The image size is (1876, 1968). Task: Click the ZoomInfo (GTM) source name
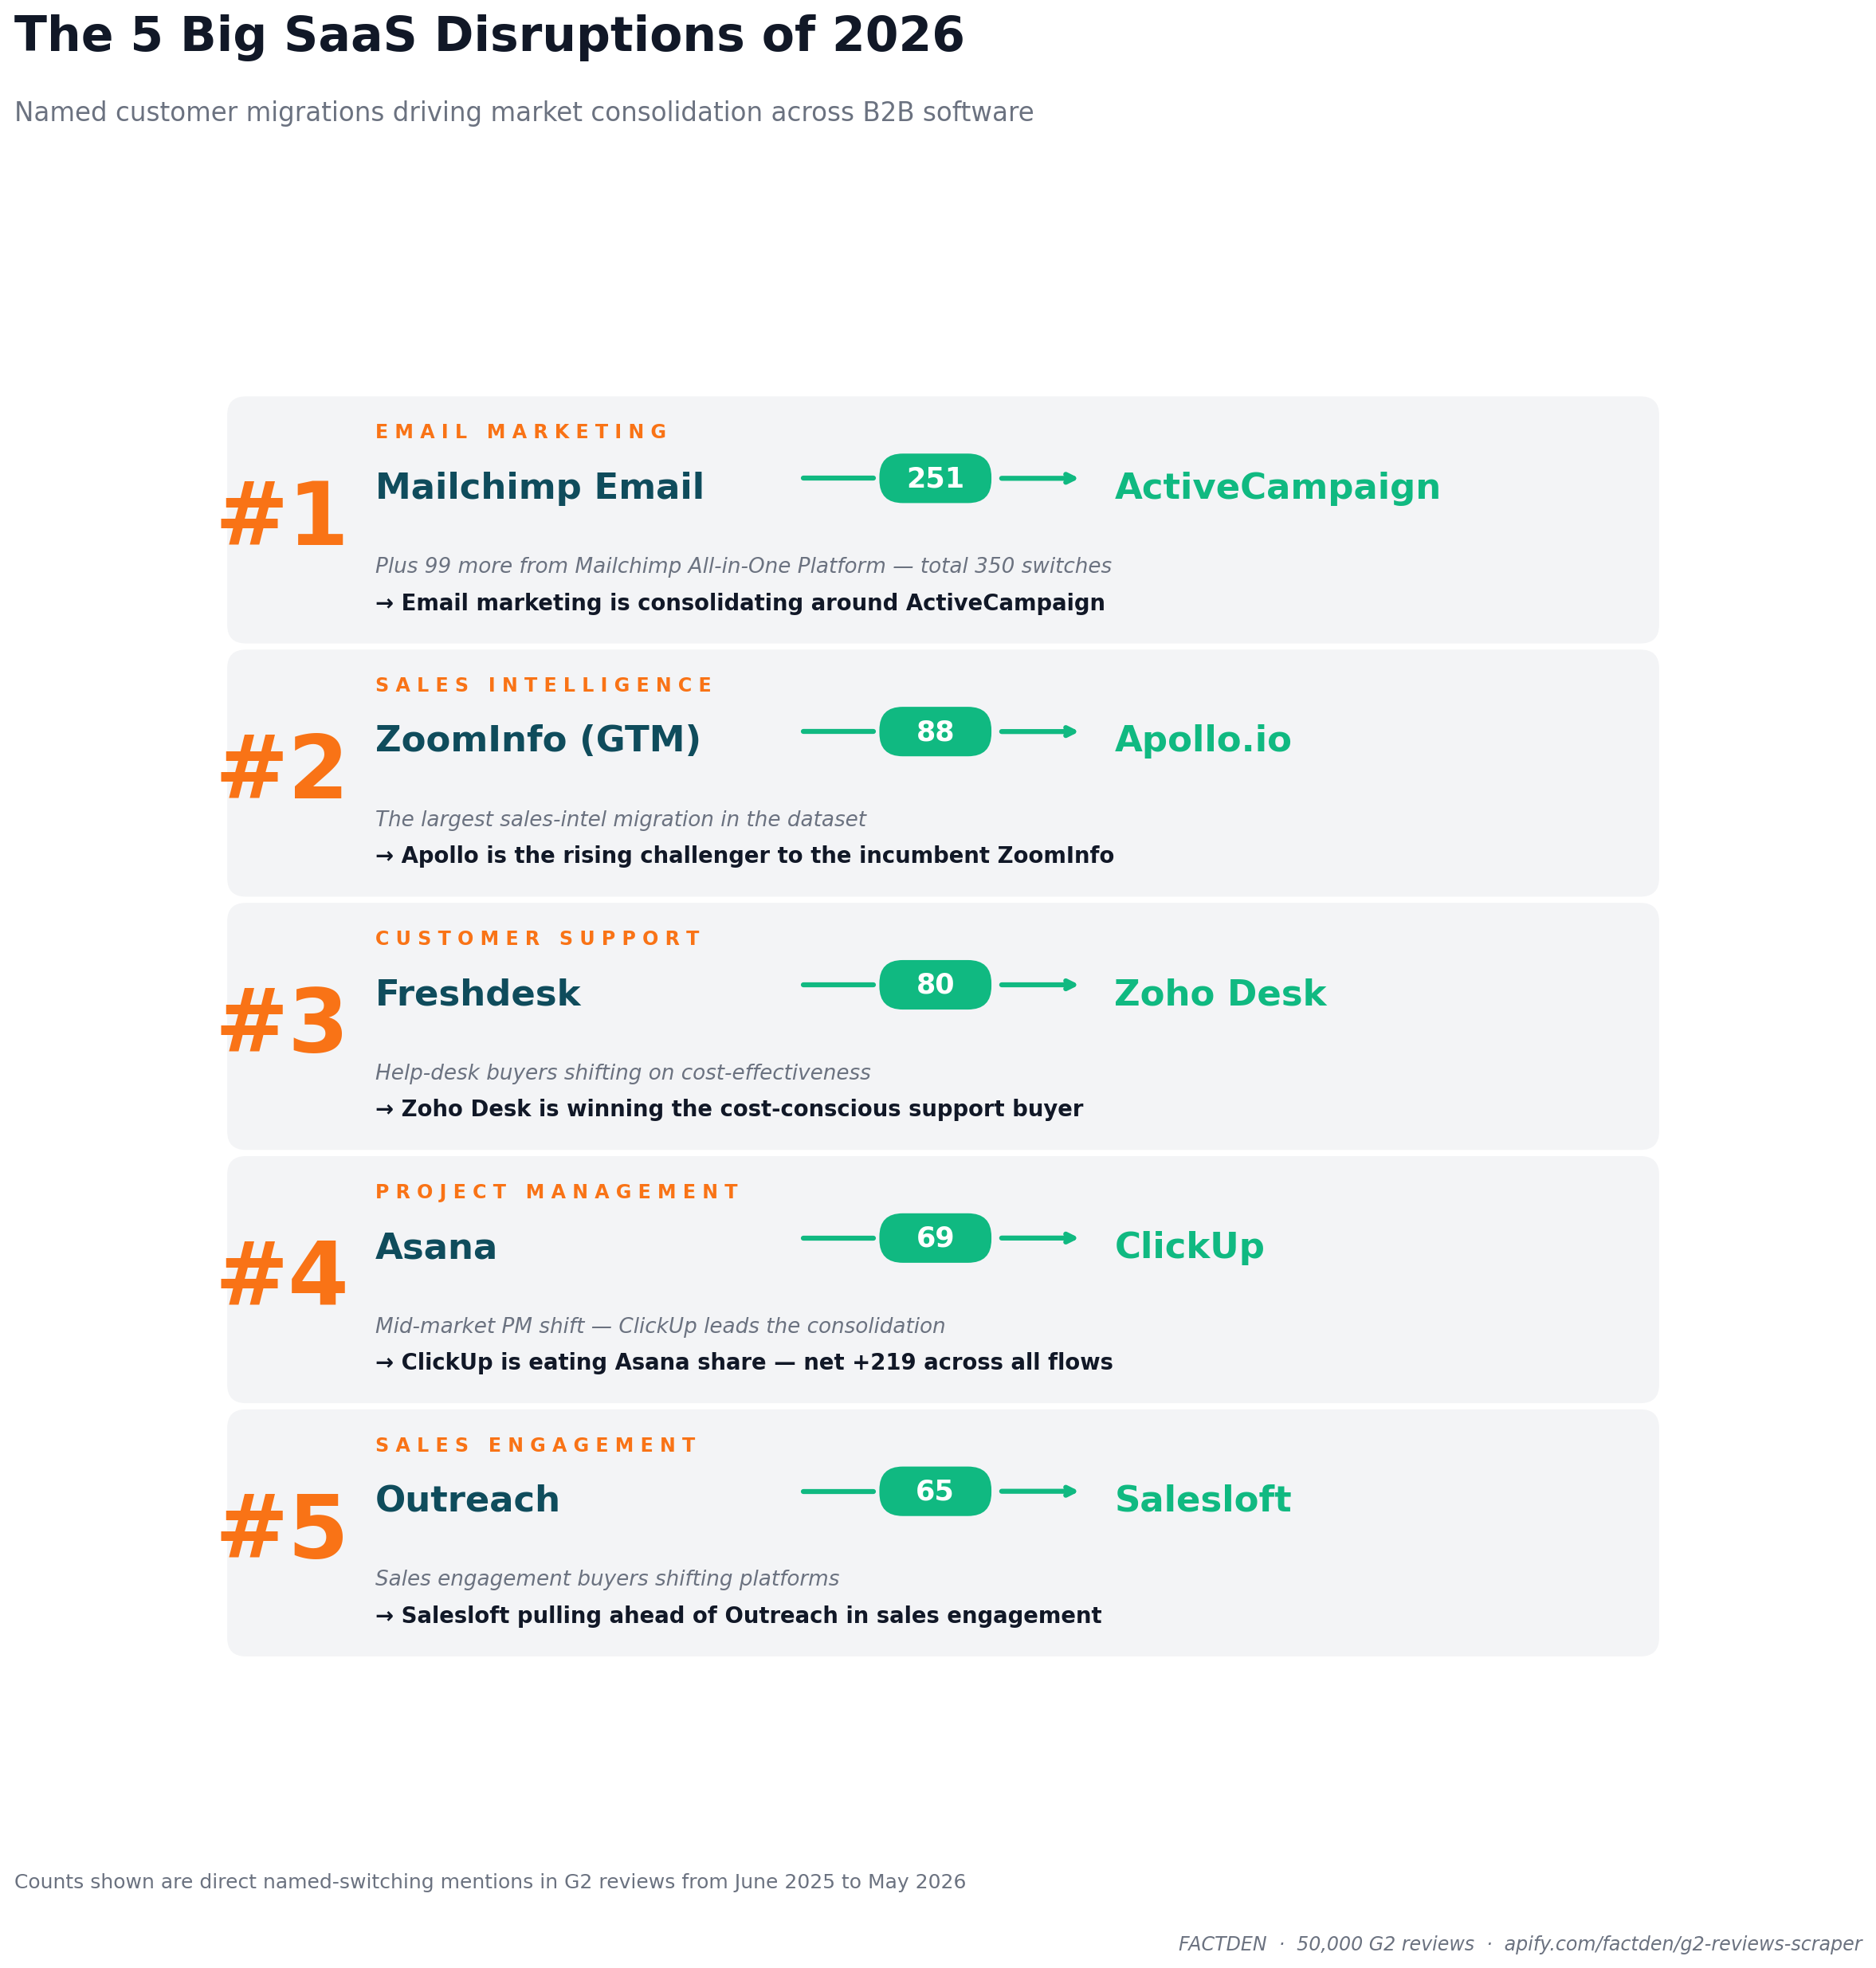pos(537,740)
